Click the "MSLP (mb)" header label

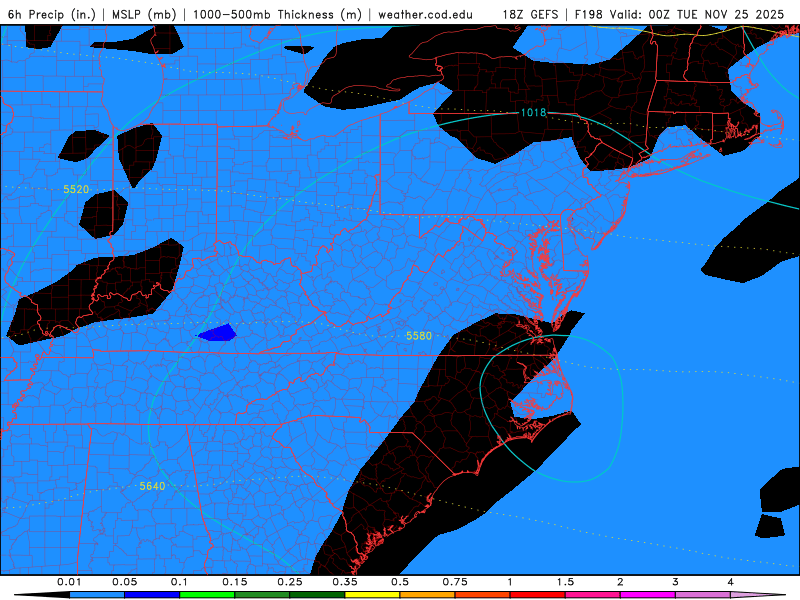[x=143, y=14]
